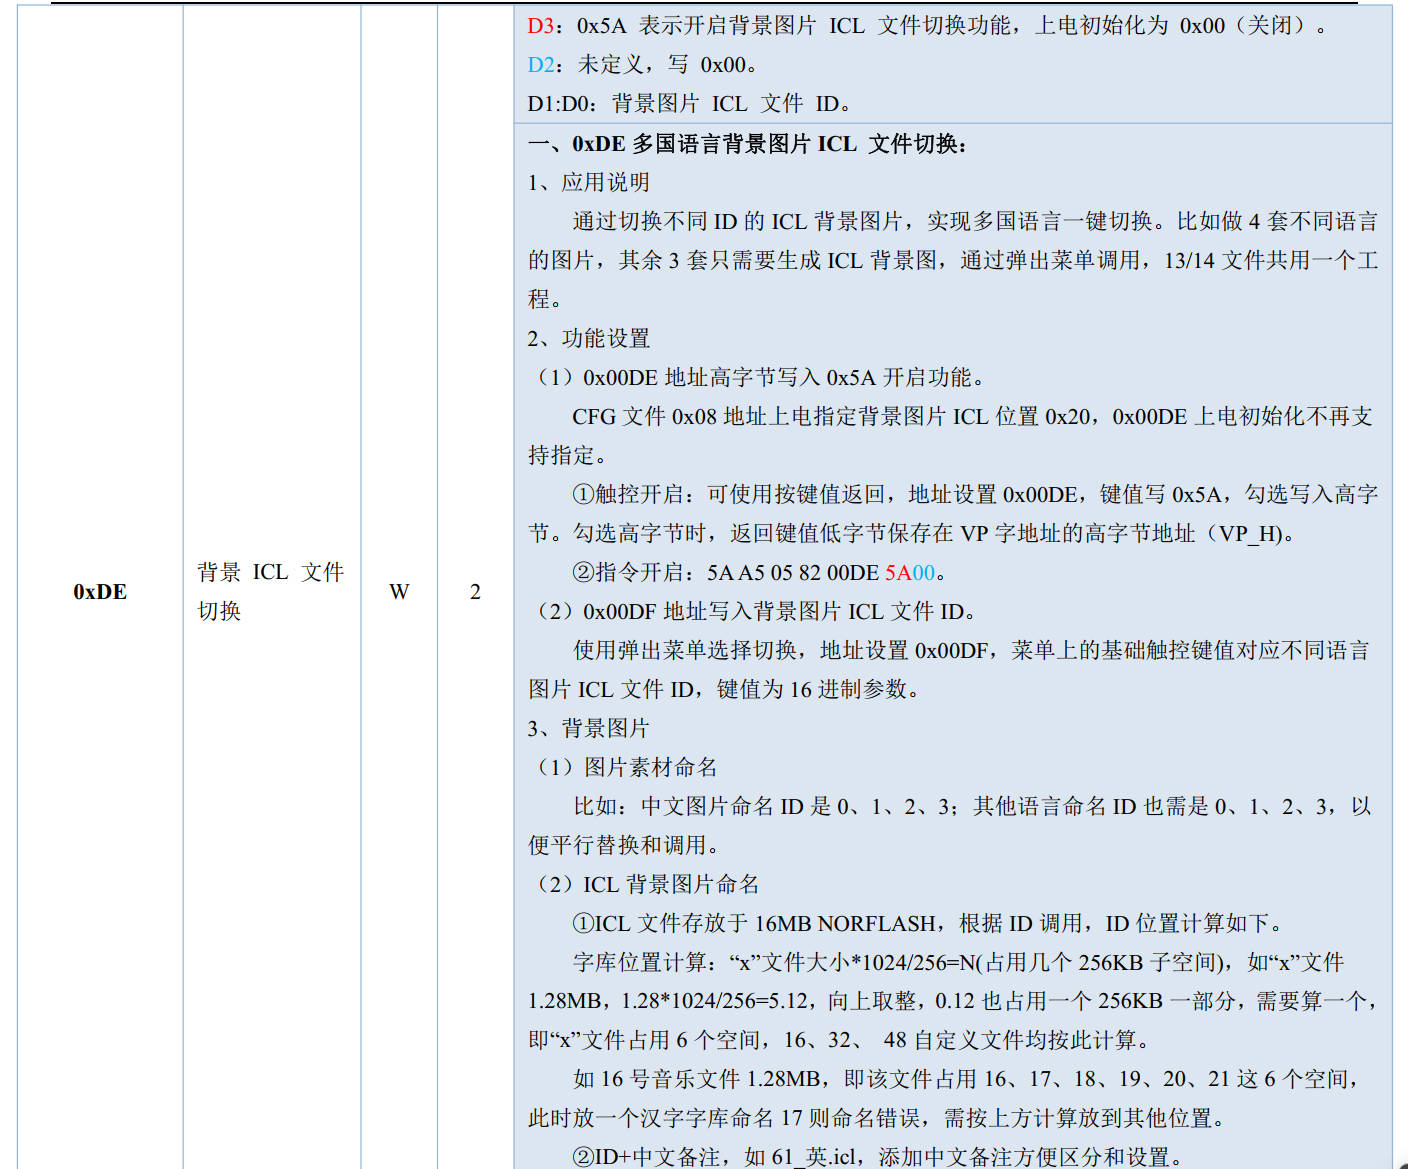Click the blue D2 label
The image size is (1408, 1169).
coord(540,65)
